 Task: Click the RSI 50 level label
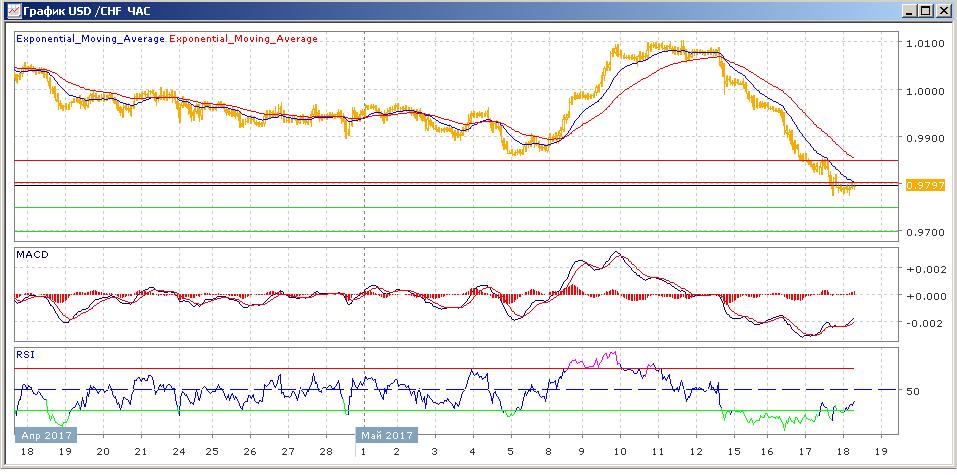(x=914, y=390)
